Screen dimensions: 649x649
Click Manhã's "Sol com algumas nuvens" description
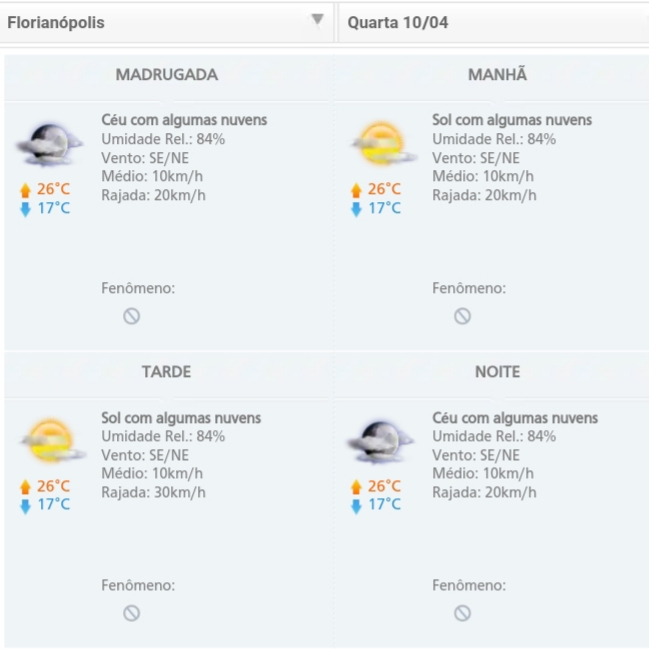point(511,120)
